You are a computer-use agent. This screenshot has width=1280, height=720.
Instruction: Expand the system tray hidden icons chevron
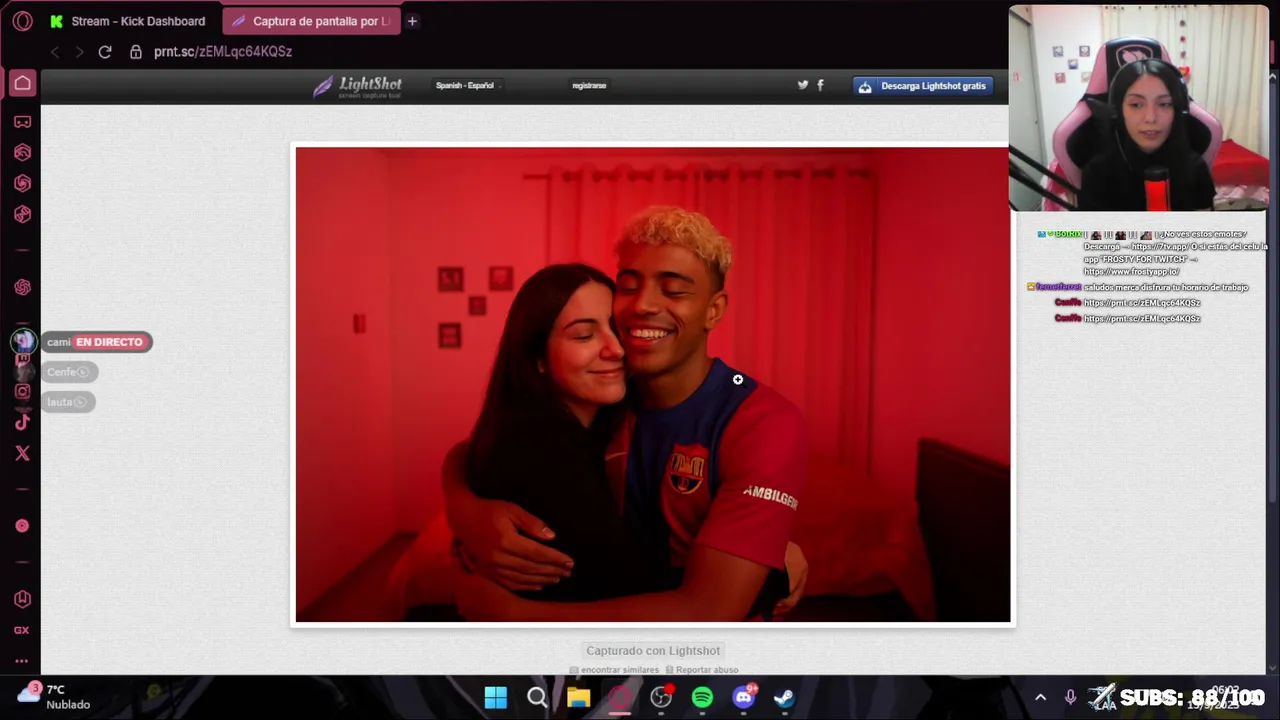pos(1040,697)
